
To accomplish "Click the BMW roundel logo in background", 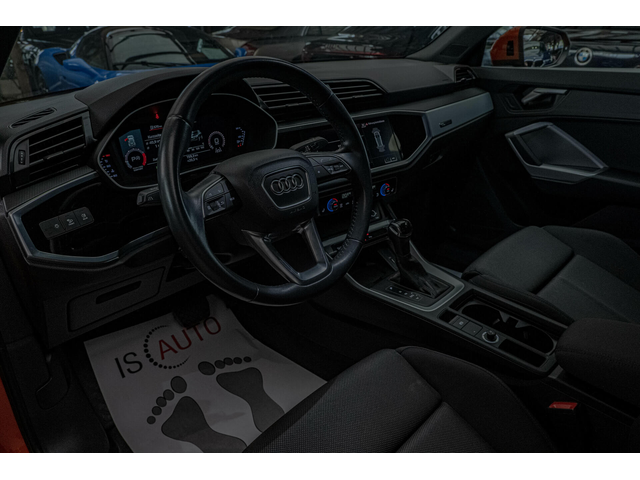I will coord(583,56).
